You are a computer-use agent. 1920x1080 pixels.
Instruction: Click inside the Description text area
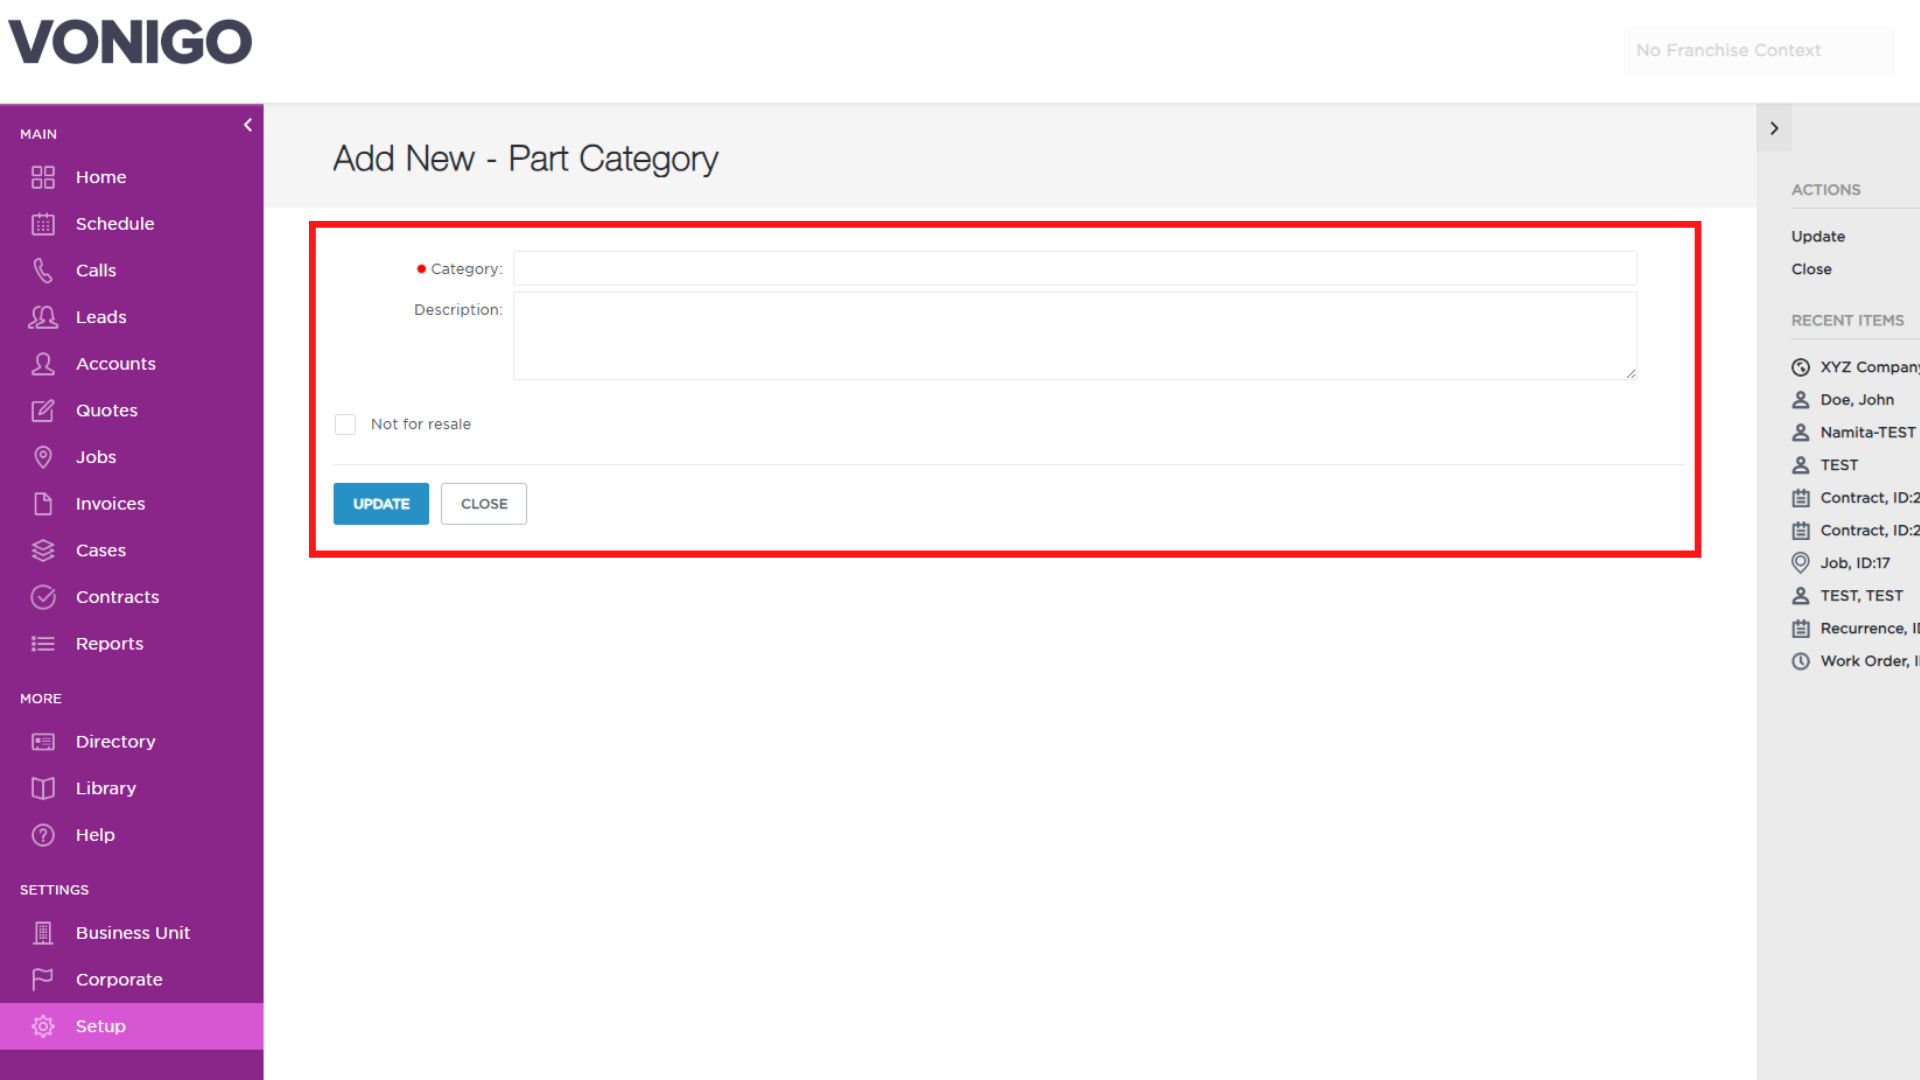point(1075,336)
